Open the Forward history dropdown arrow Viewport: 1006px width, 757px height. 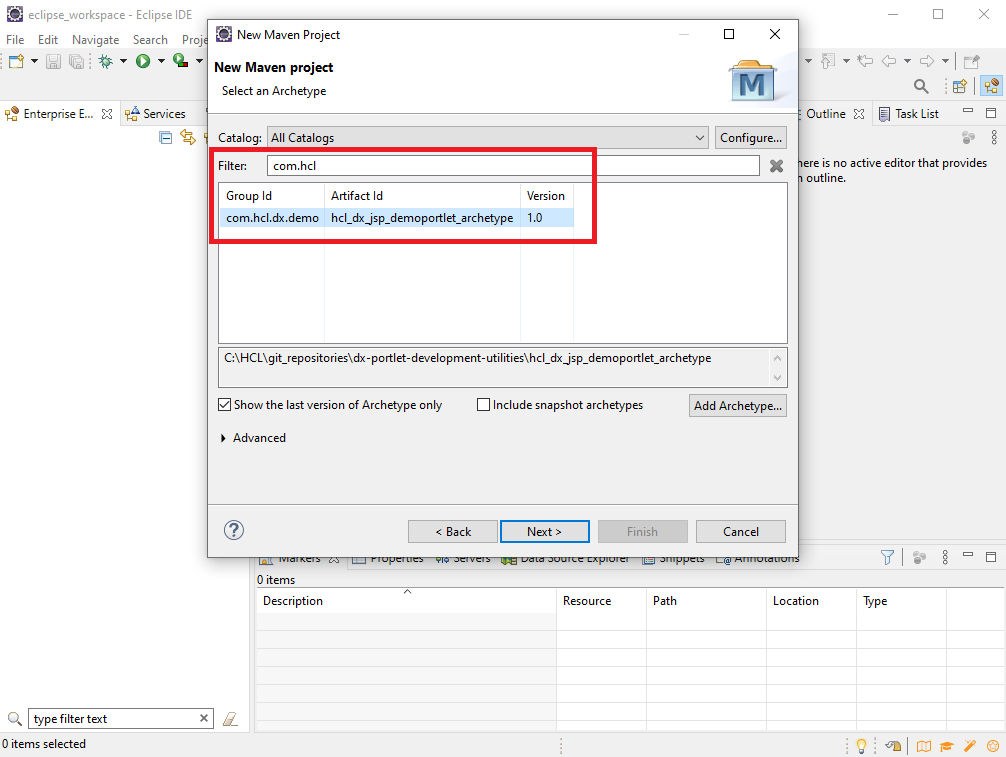(x=945, y=62)
